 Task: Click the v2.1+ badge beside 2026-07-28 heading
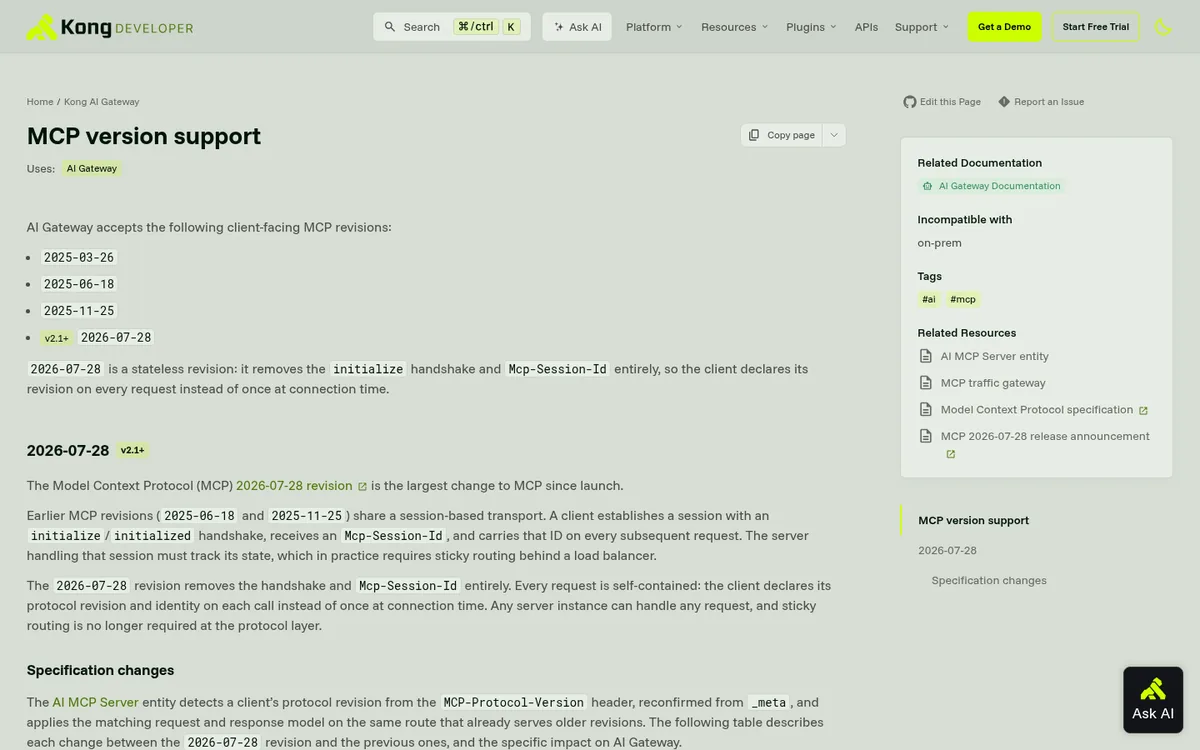click(133, 450)
